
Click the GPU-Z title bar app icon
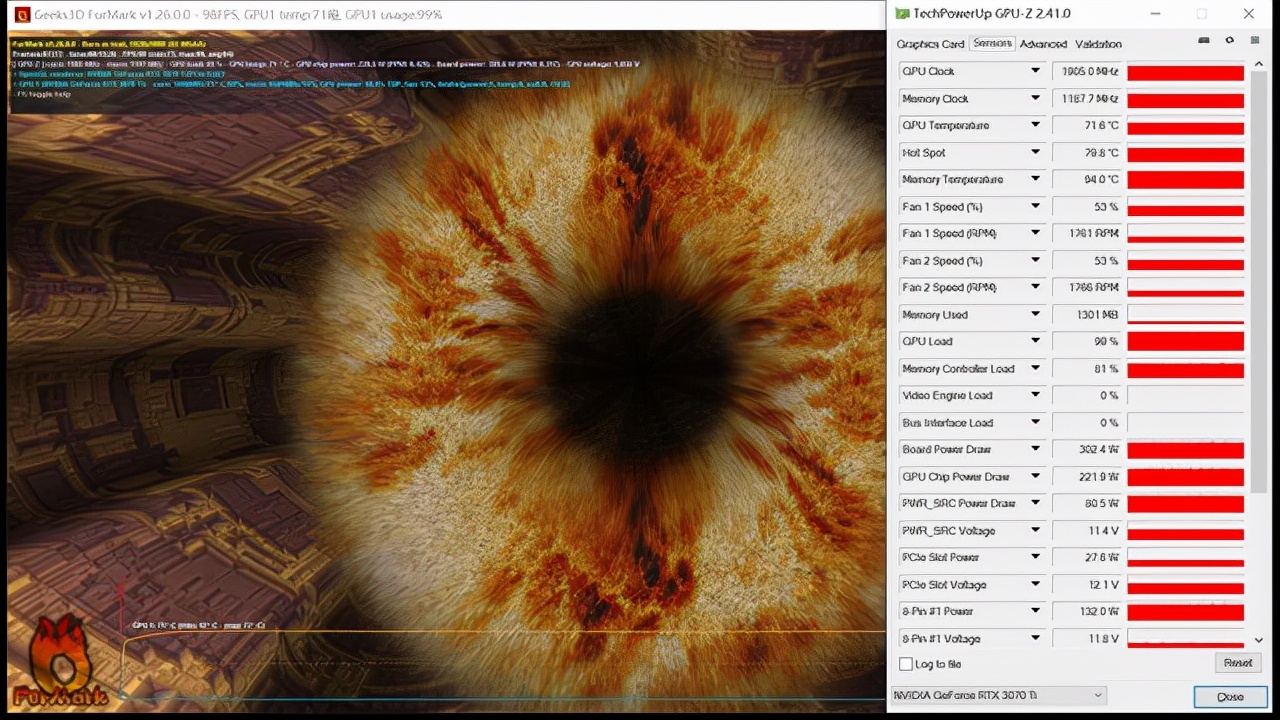[902, 14]
